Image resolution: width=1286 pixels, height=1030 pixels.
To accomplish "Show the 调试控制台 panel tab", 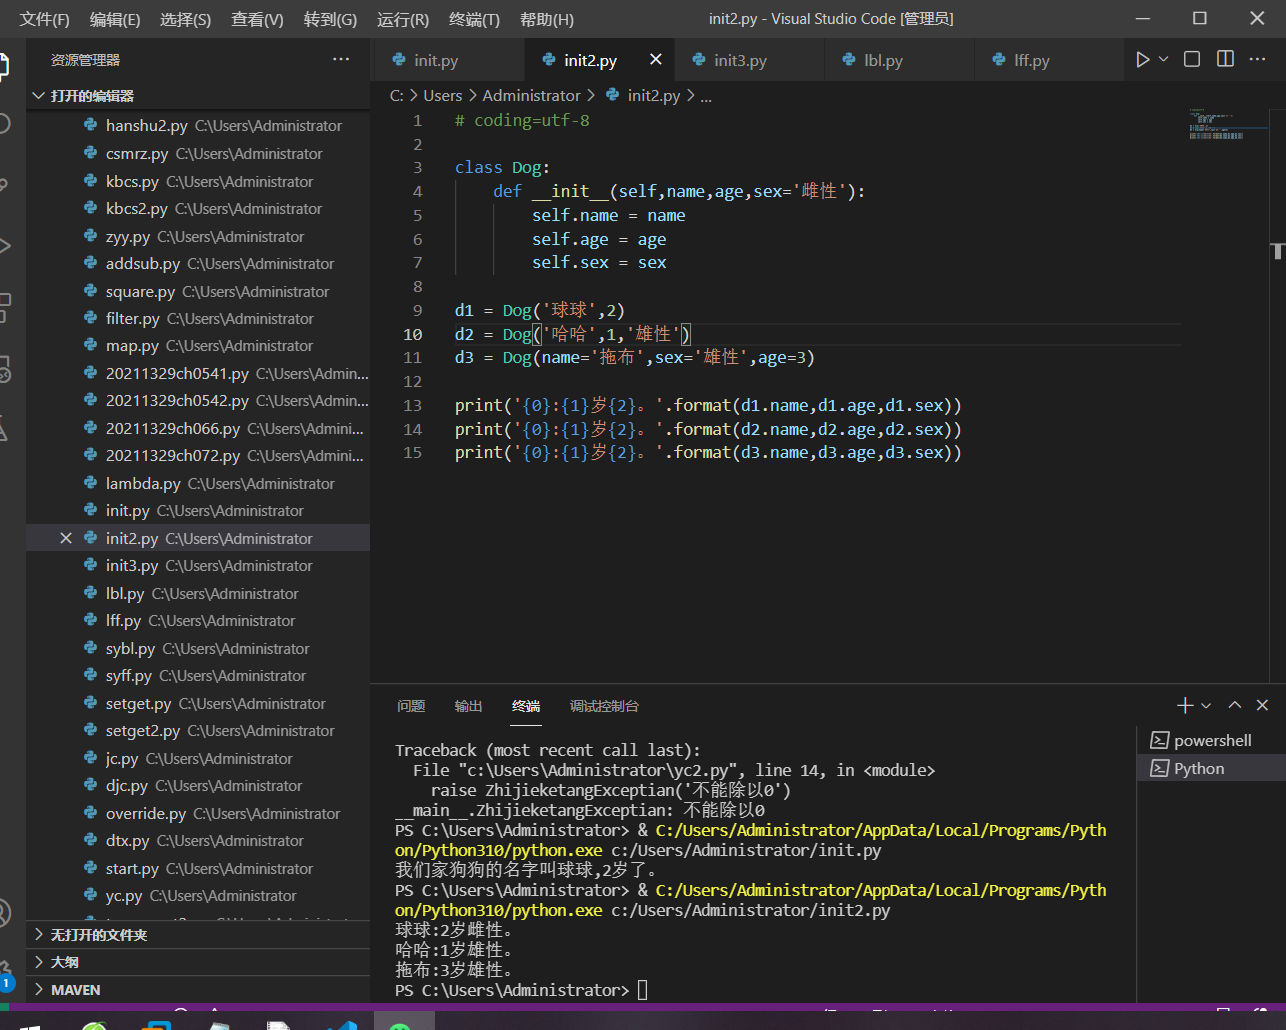I will [x=604, y=706].
